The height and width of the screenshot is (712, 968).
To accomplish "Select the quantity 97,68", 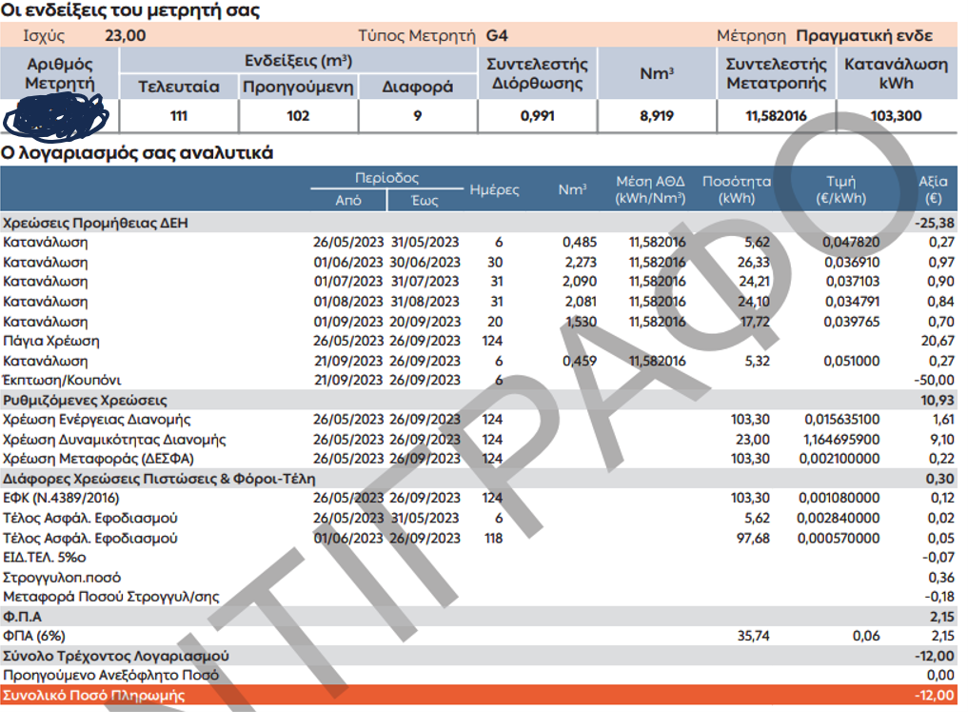I will point(753,538).
